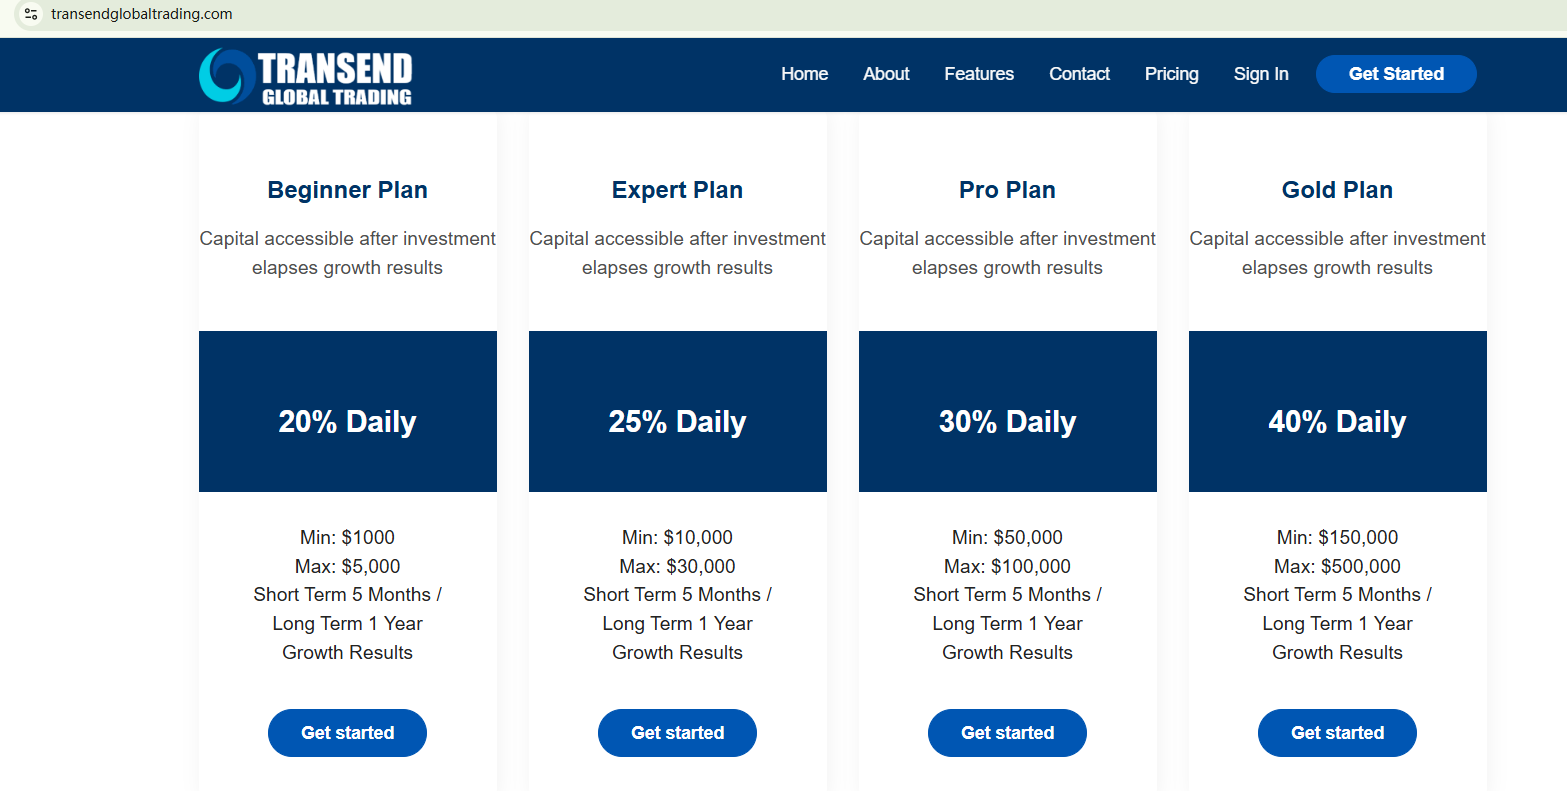
Task: Open the Features nav link
Action: tap(978, 74)
